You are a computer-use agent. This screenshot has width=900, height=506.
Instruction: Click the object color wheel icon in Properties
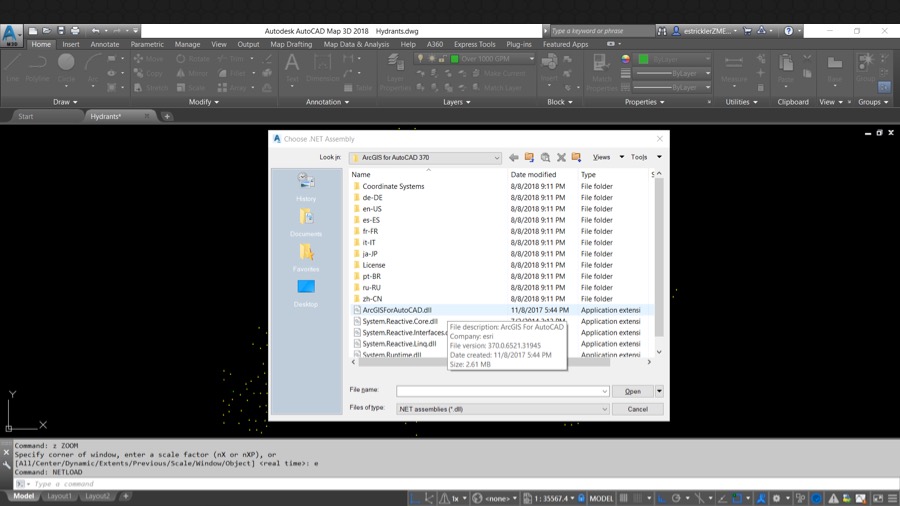[626, 59]
